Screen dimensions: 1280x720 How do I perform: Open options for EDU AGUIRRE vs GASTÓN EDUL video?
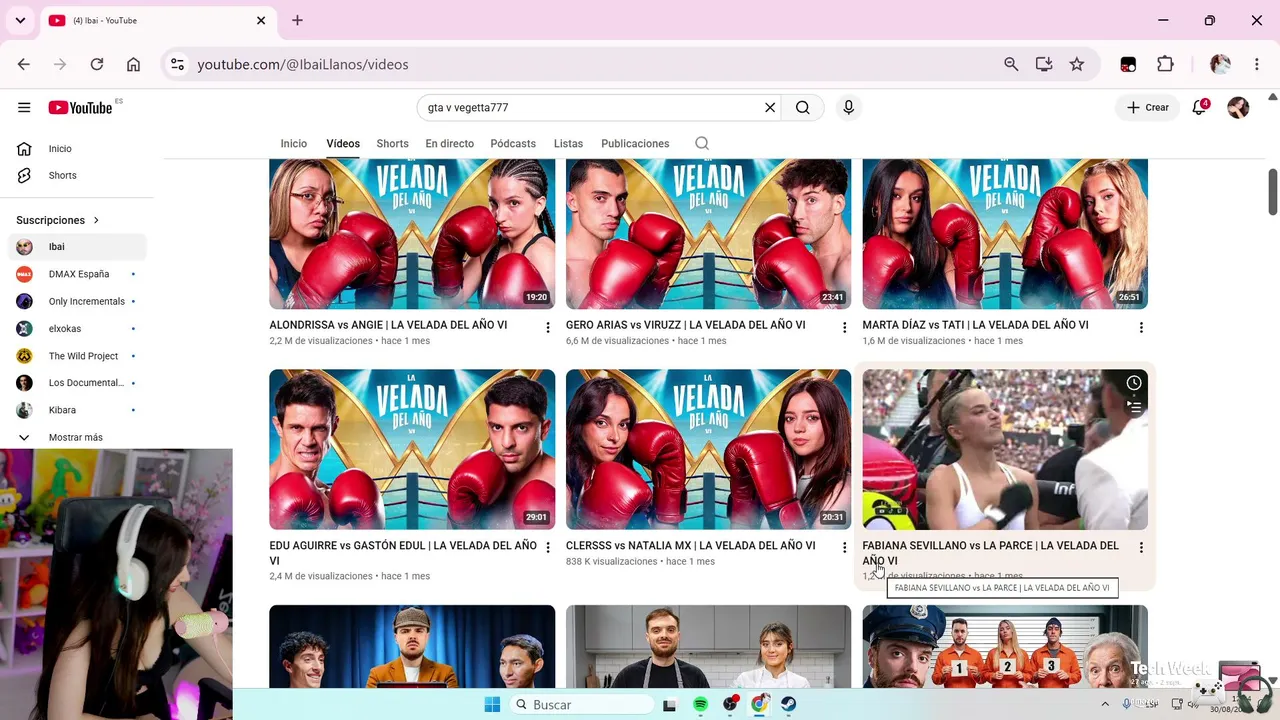548,548
